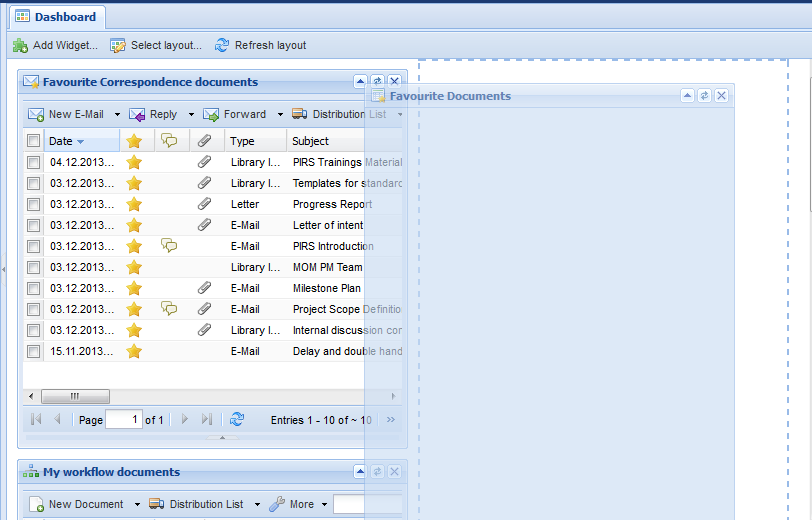812x520 pixels.
Task: Click Add Widget button
Action: click(x=55, y=46)
